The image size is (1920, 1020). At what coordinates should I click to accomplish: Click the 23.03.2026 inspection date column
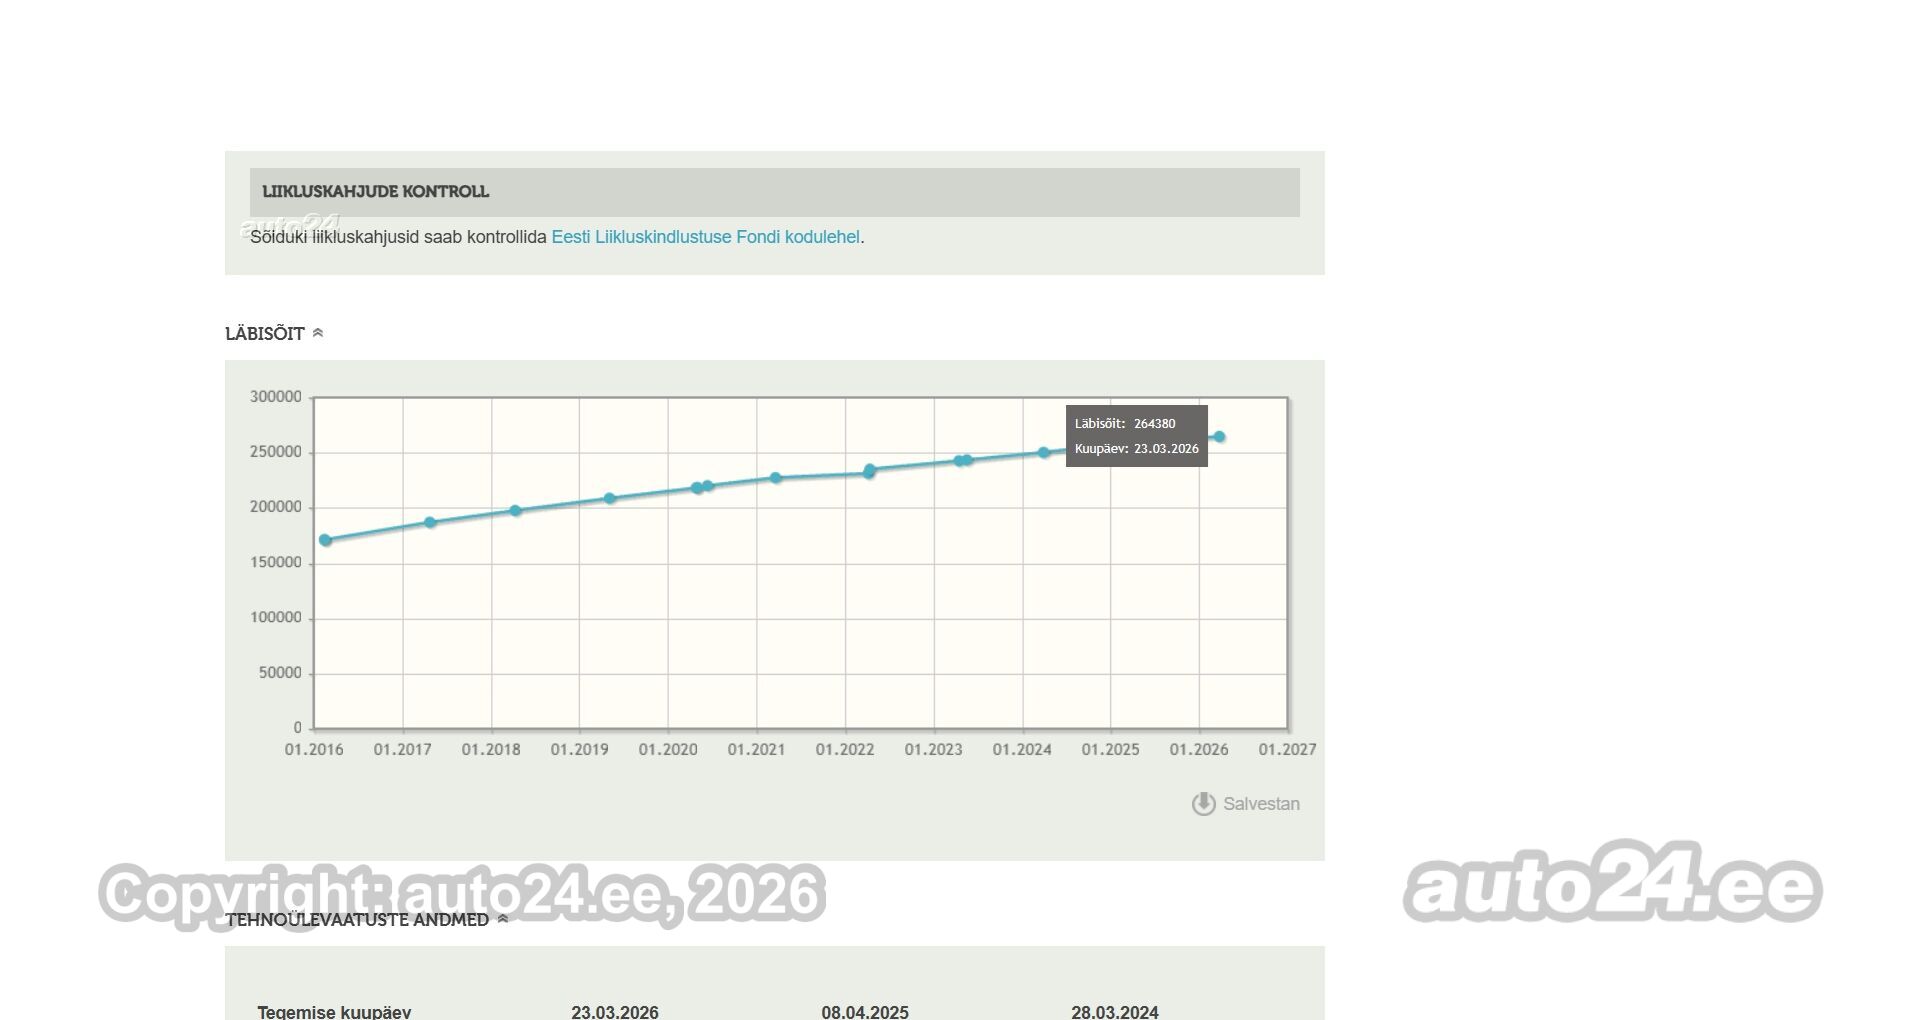point(615,1012)
